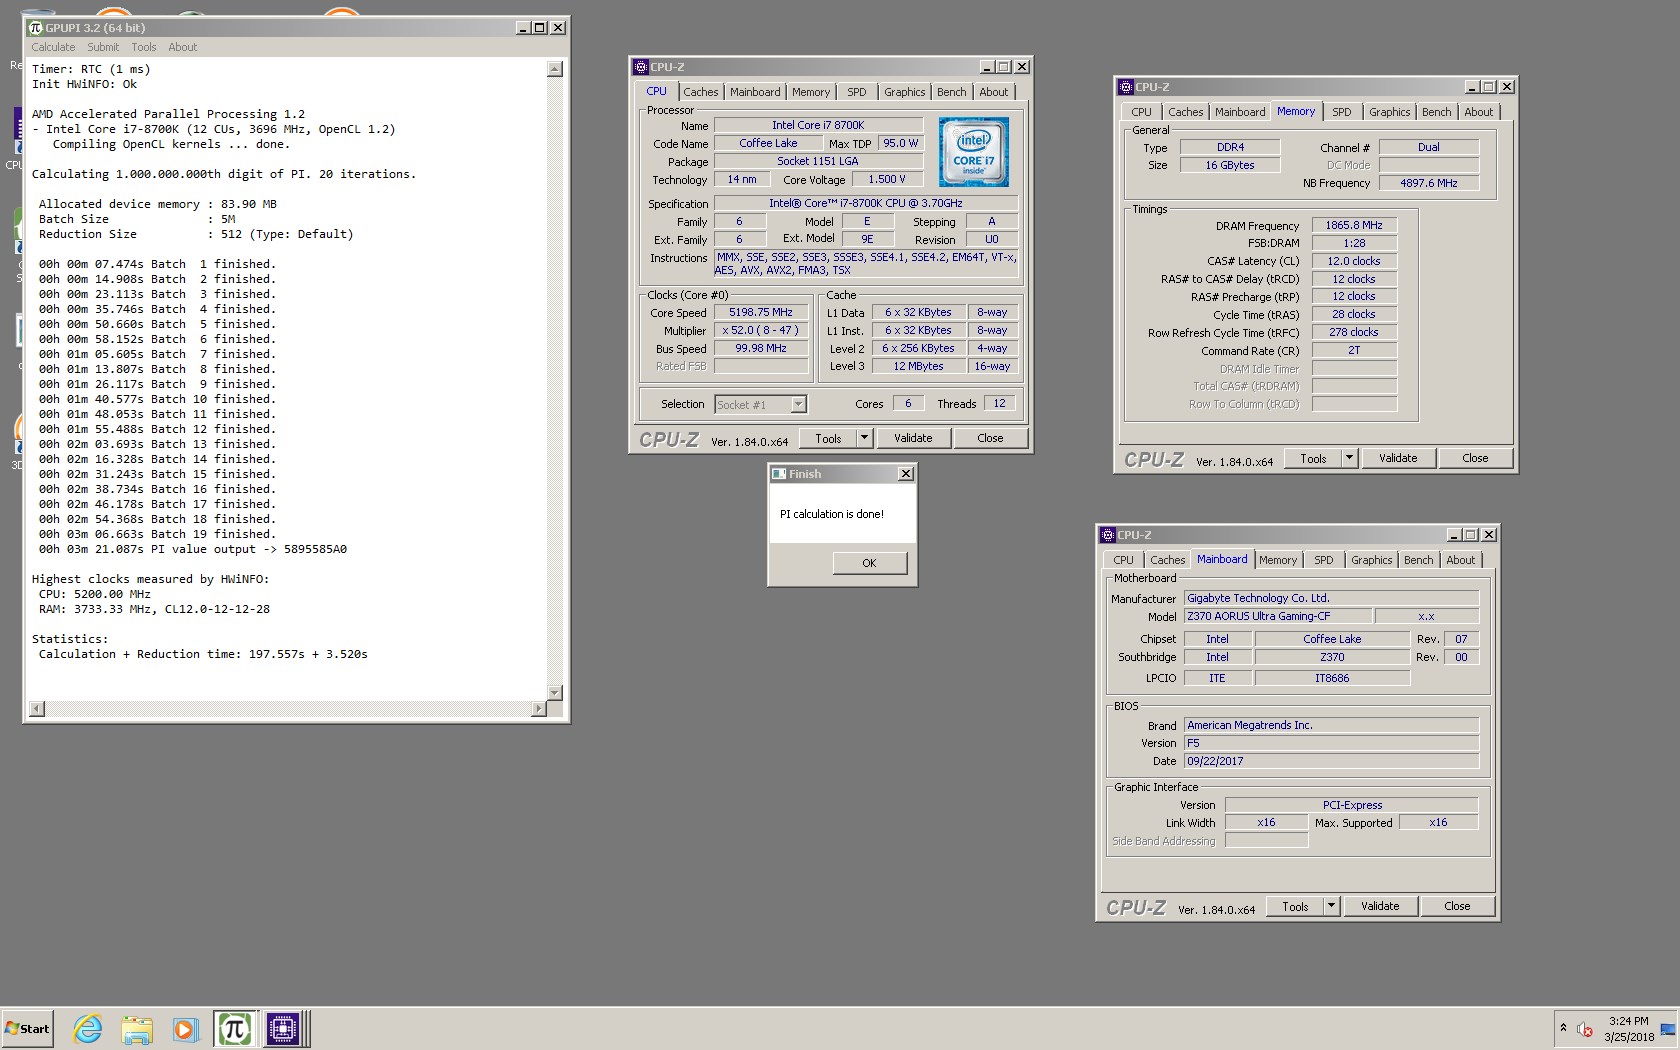
Task: Open Graphics tab in CPU-Z Memory window
Action: click(x=1390, y=112)
